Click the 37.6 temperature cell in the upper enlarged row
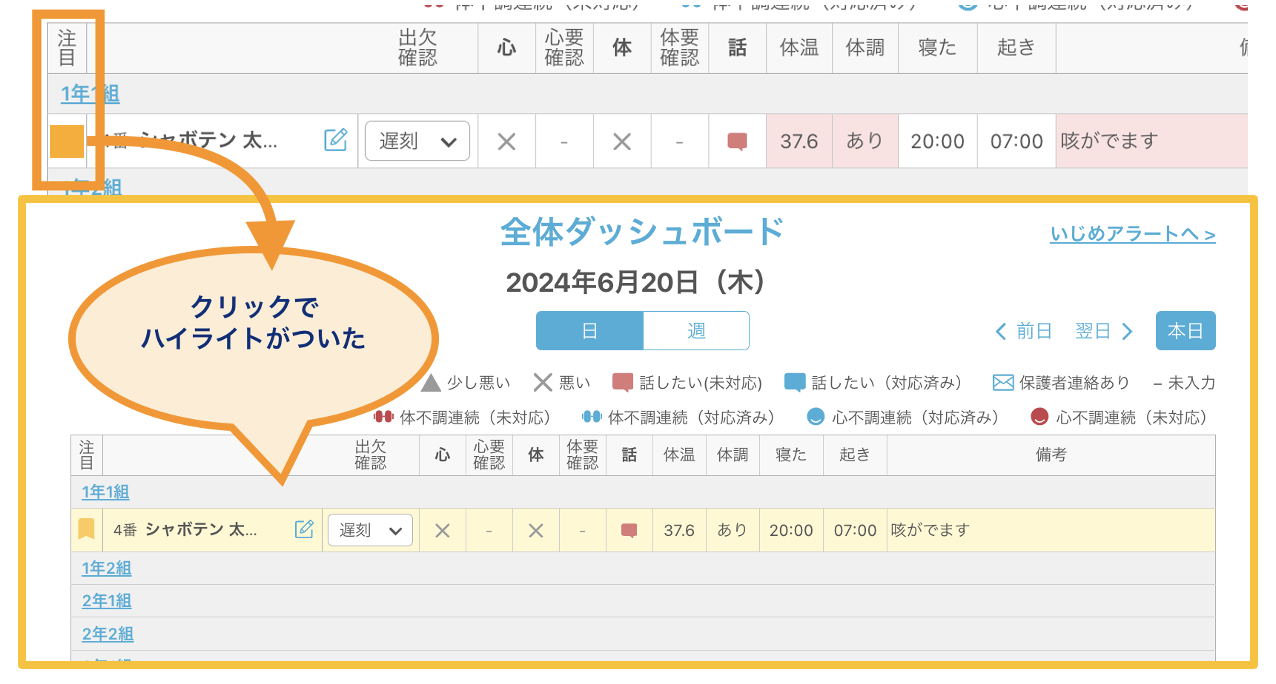1276x684 pixels. 799,141
